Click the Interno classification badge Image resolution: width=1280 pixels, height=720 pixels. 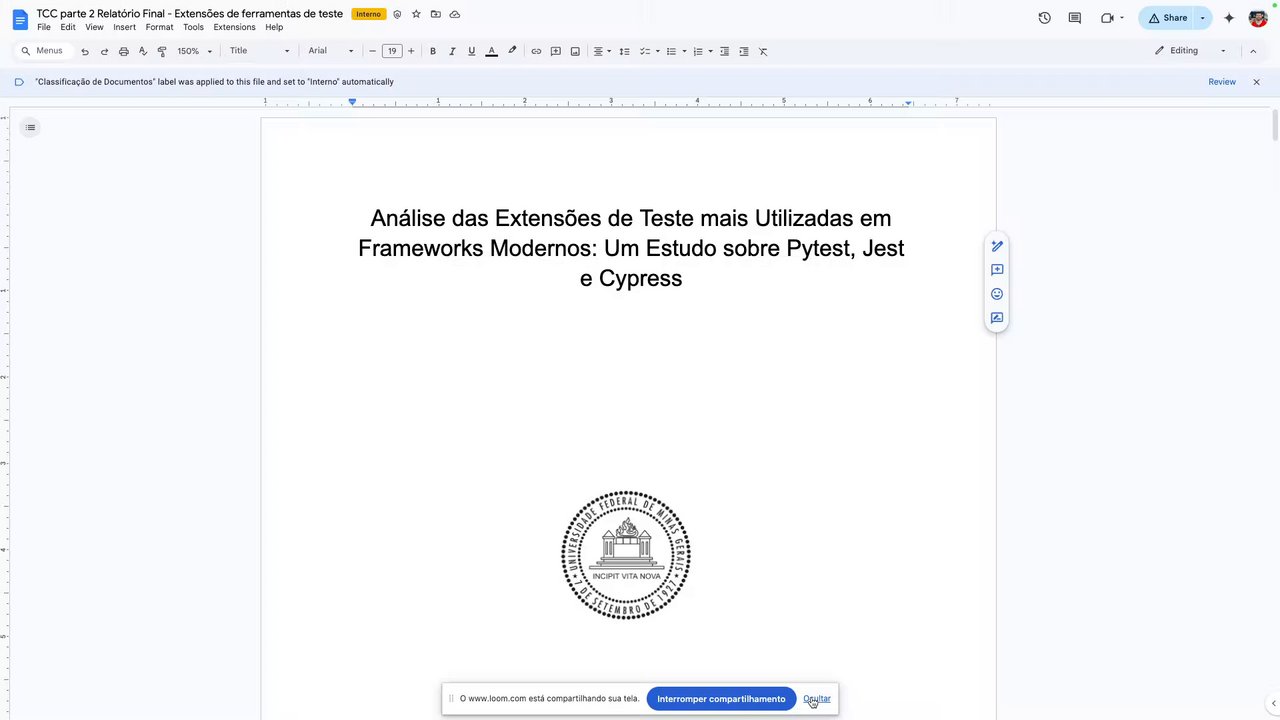[x=368, y=15]
